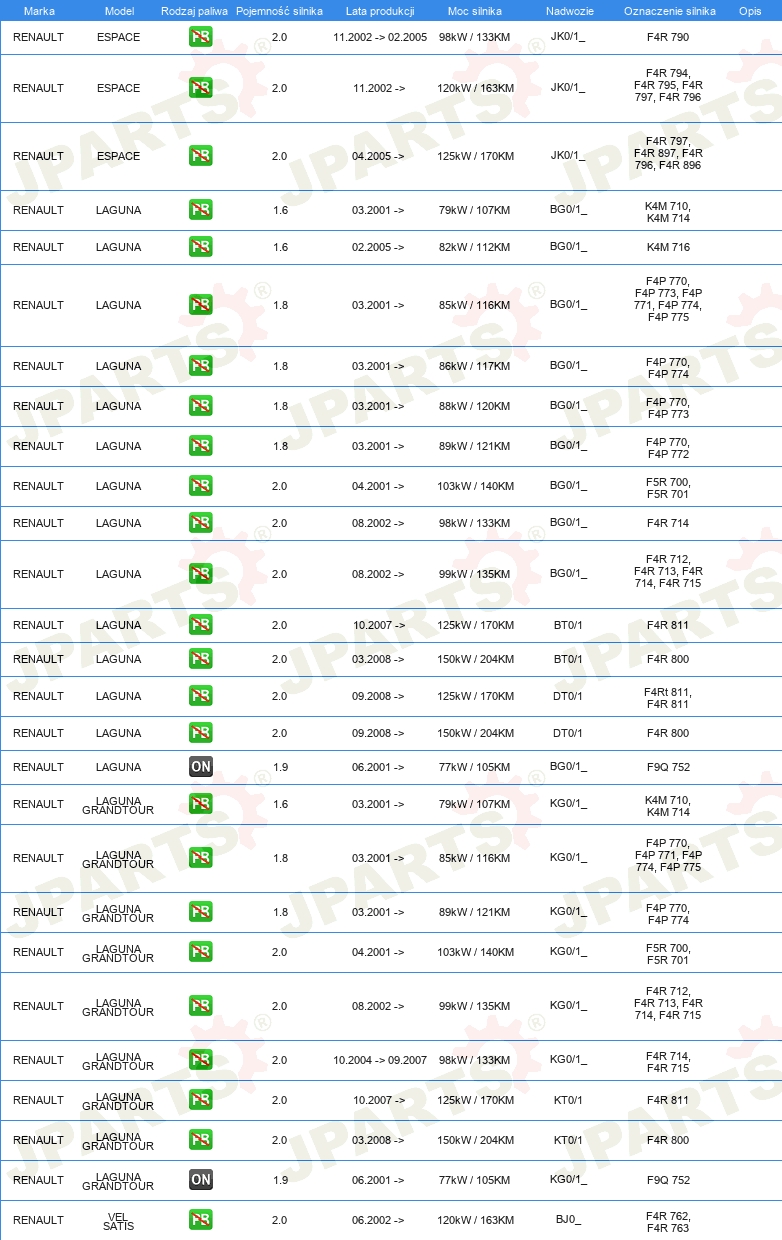This screenshot has height=1240, width=782.
Task: Click PB icon in Laguna BG0/1_ 103kW/140KM row
Action: tap(201, 486)
